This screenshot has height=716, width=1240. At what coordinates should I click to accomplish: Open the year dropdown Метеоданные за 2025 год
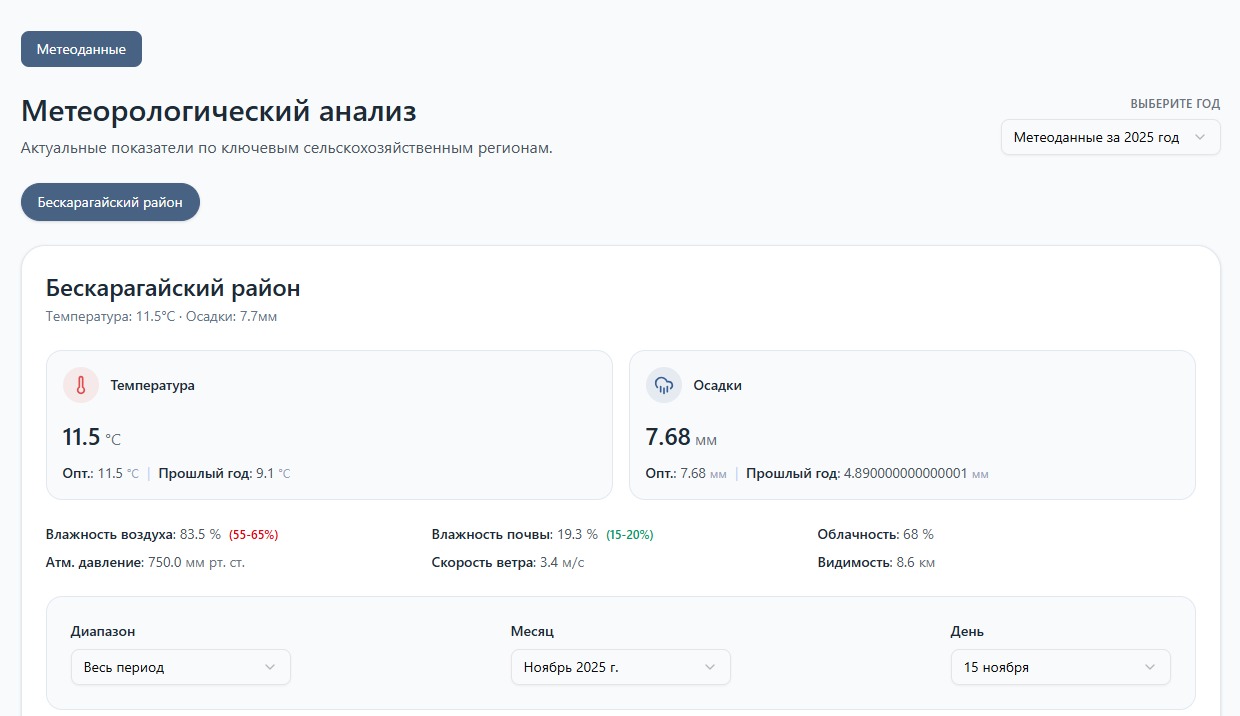click(1110, 137)
